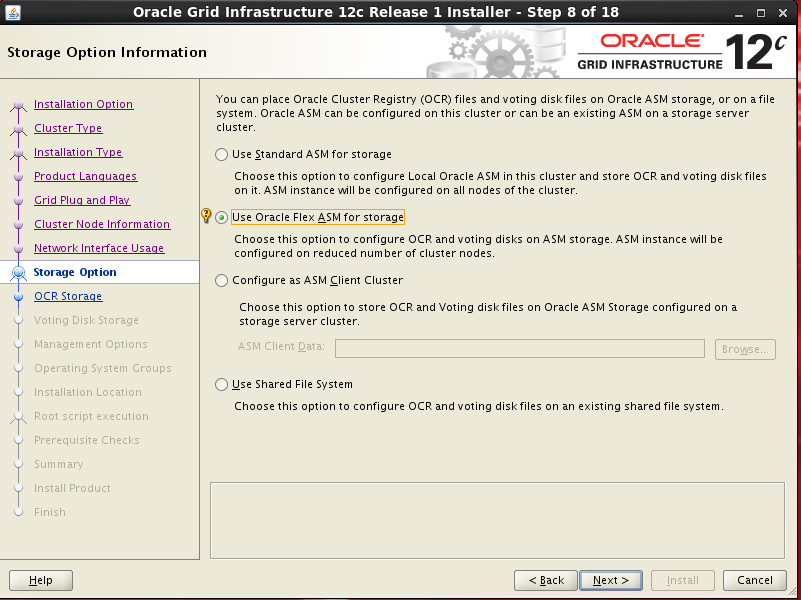The image size is (801, 600).
Task: Click Installation Location step text
Action: pyautogui.click(x=88, y=392)
